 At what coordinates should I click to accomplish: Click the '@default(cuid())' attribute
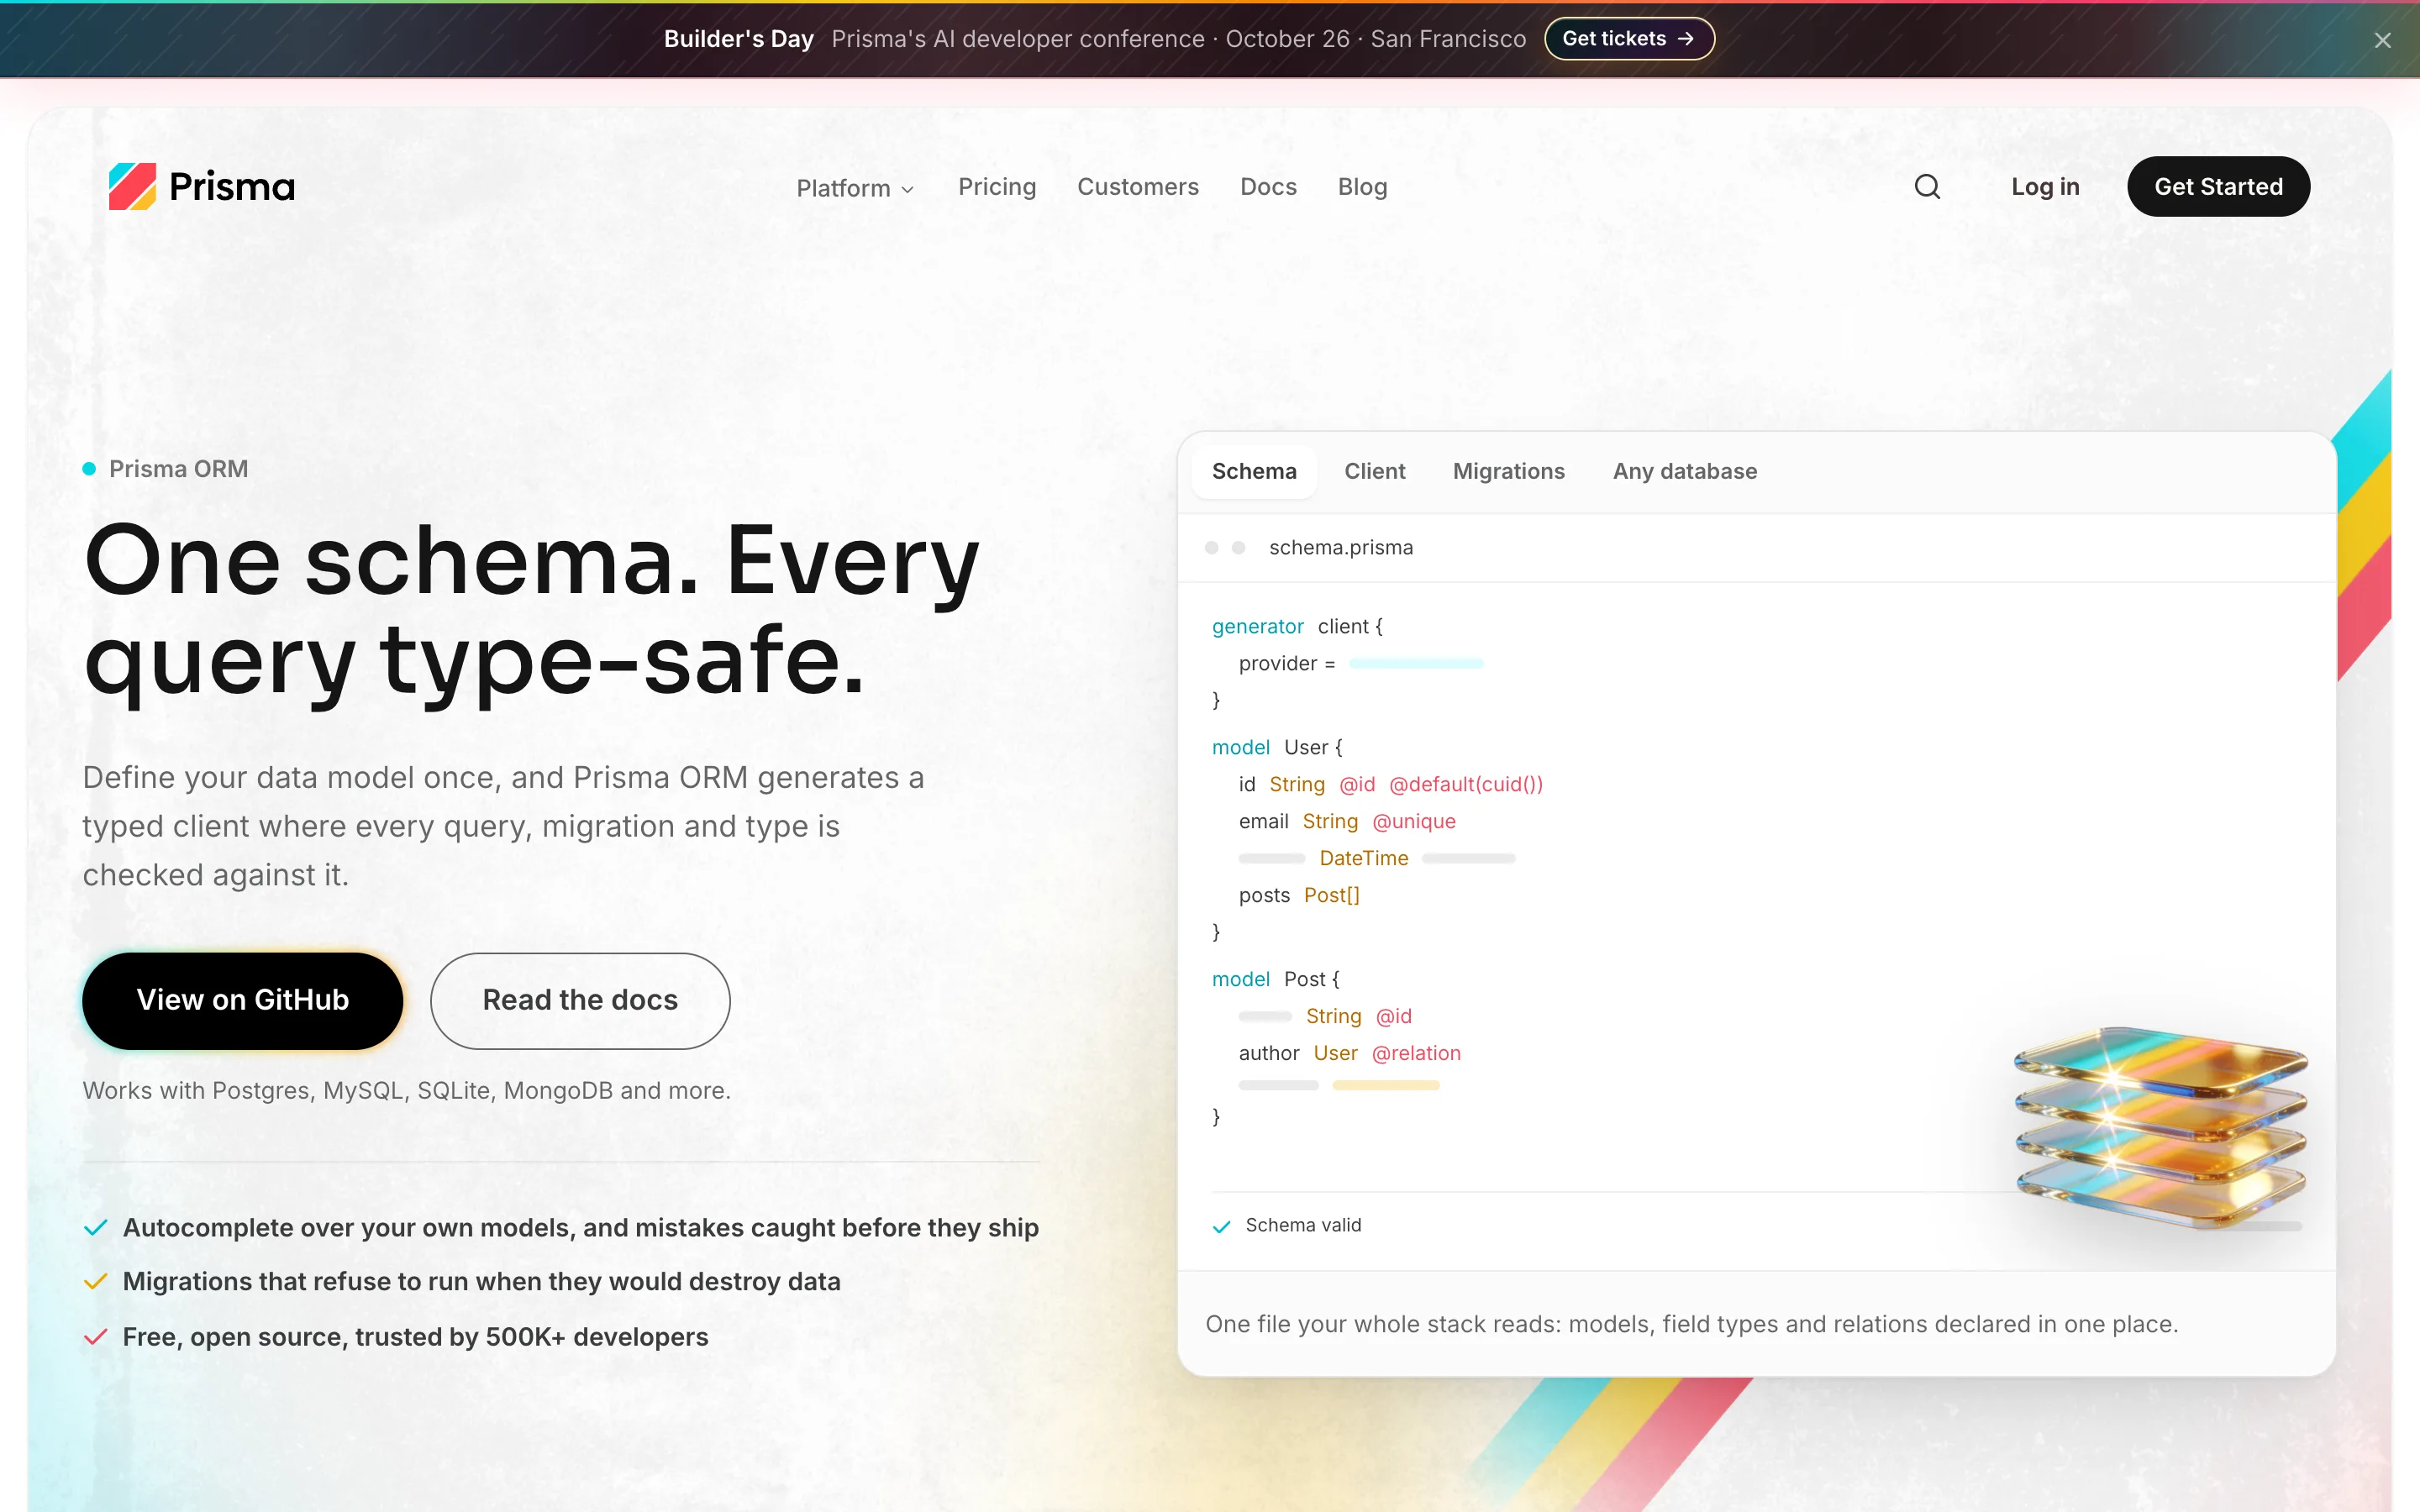click(1466, 784)
